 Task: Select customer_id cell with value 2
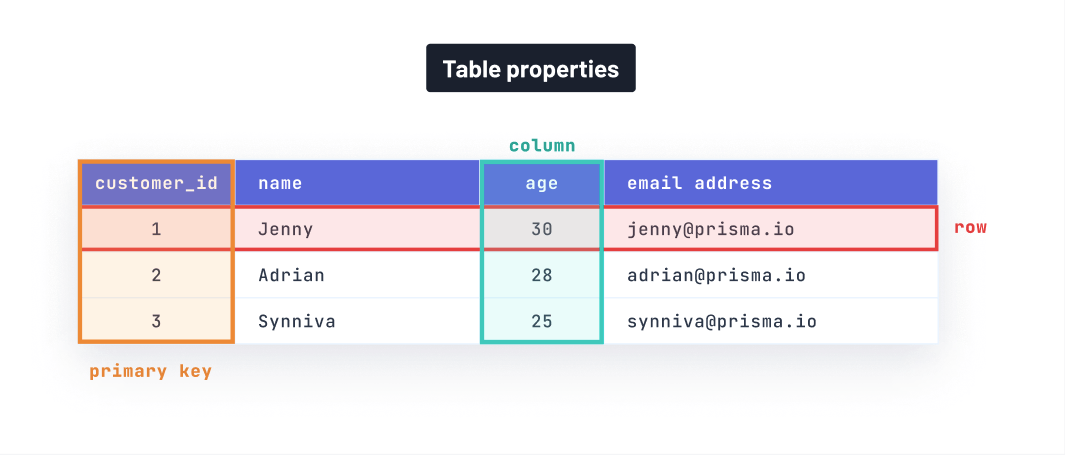point(156,275)
